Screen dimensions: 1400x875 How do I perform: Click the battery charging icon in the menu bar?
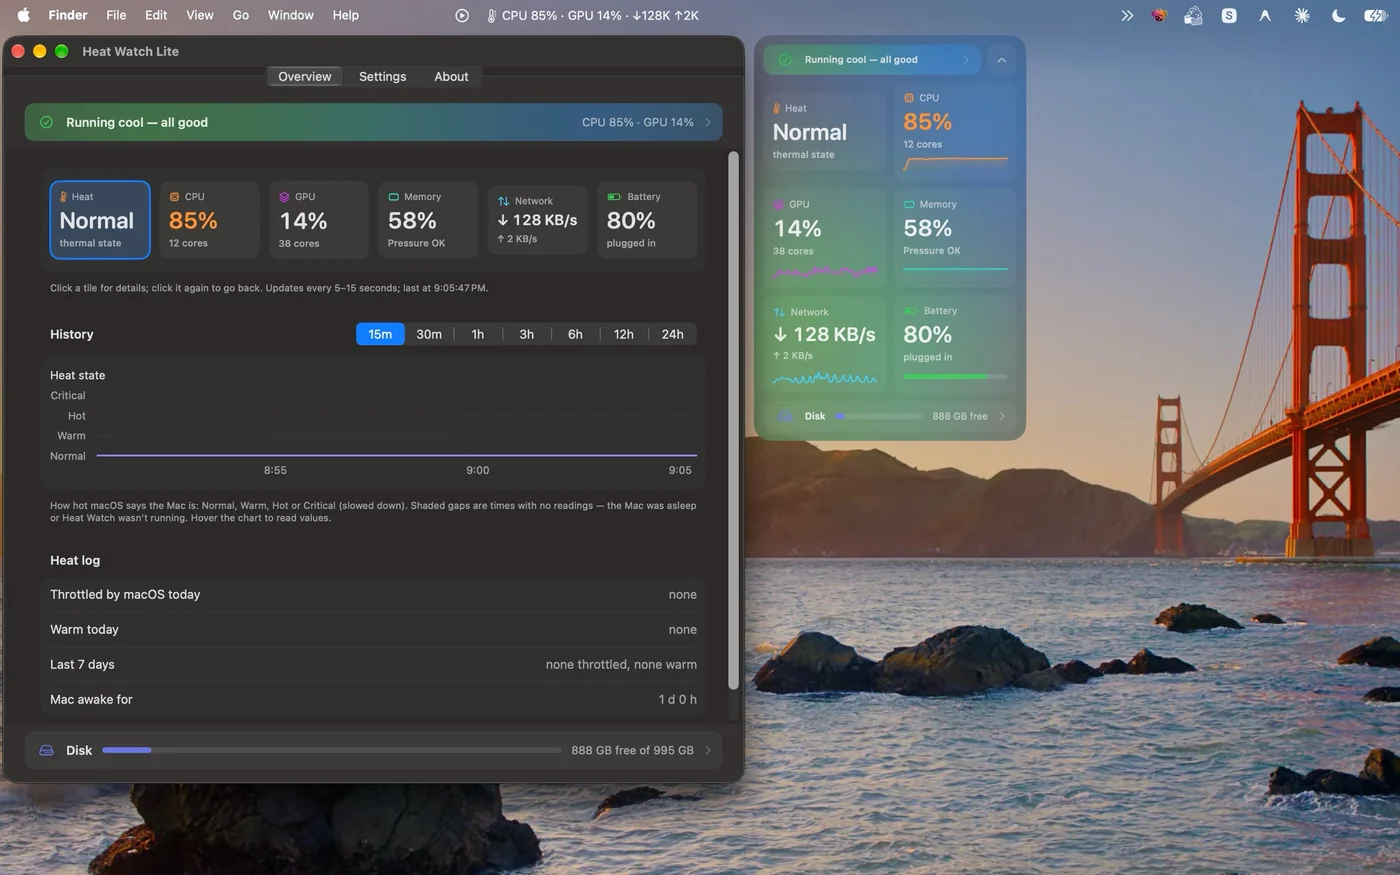coord(1375,15)
